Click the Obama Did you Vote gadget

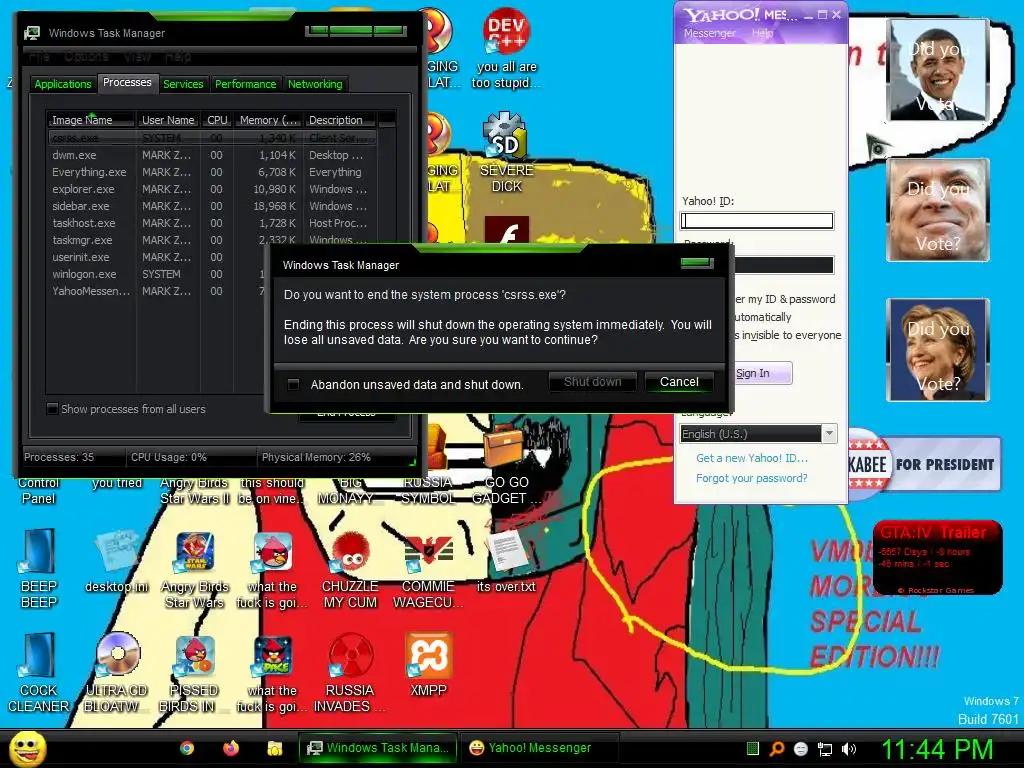[x=938, y=69]
